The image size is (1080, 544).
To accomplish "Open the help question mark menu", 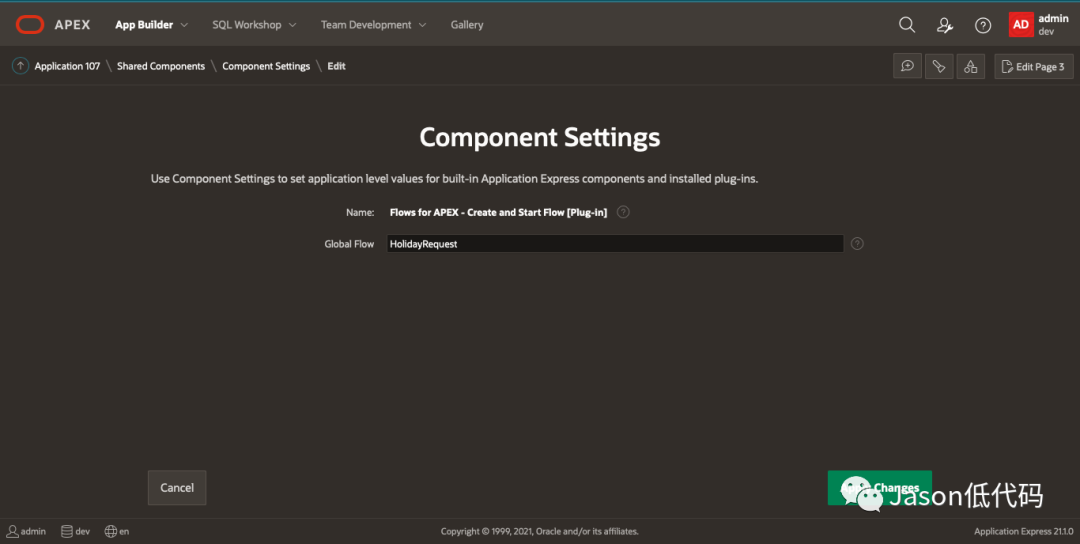I will (983, 25).
